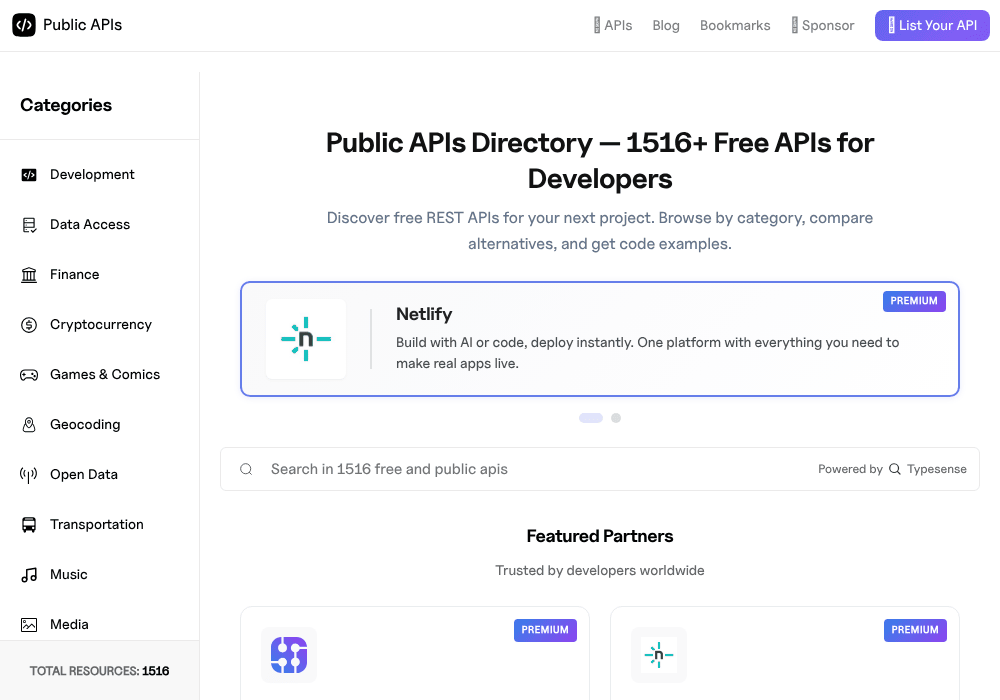Open the APIs navigation item
This screenshot has height=700, width=1000.
click(612, 26)
